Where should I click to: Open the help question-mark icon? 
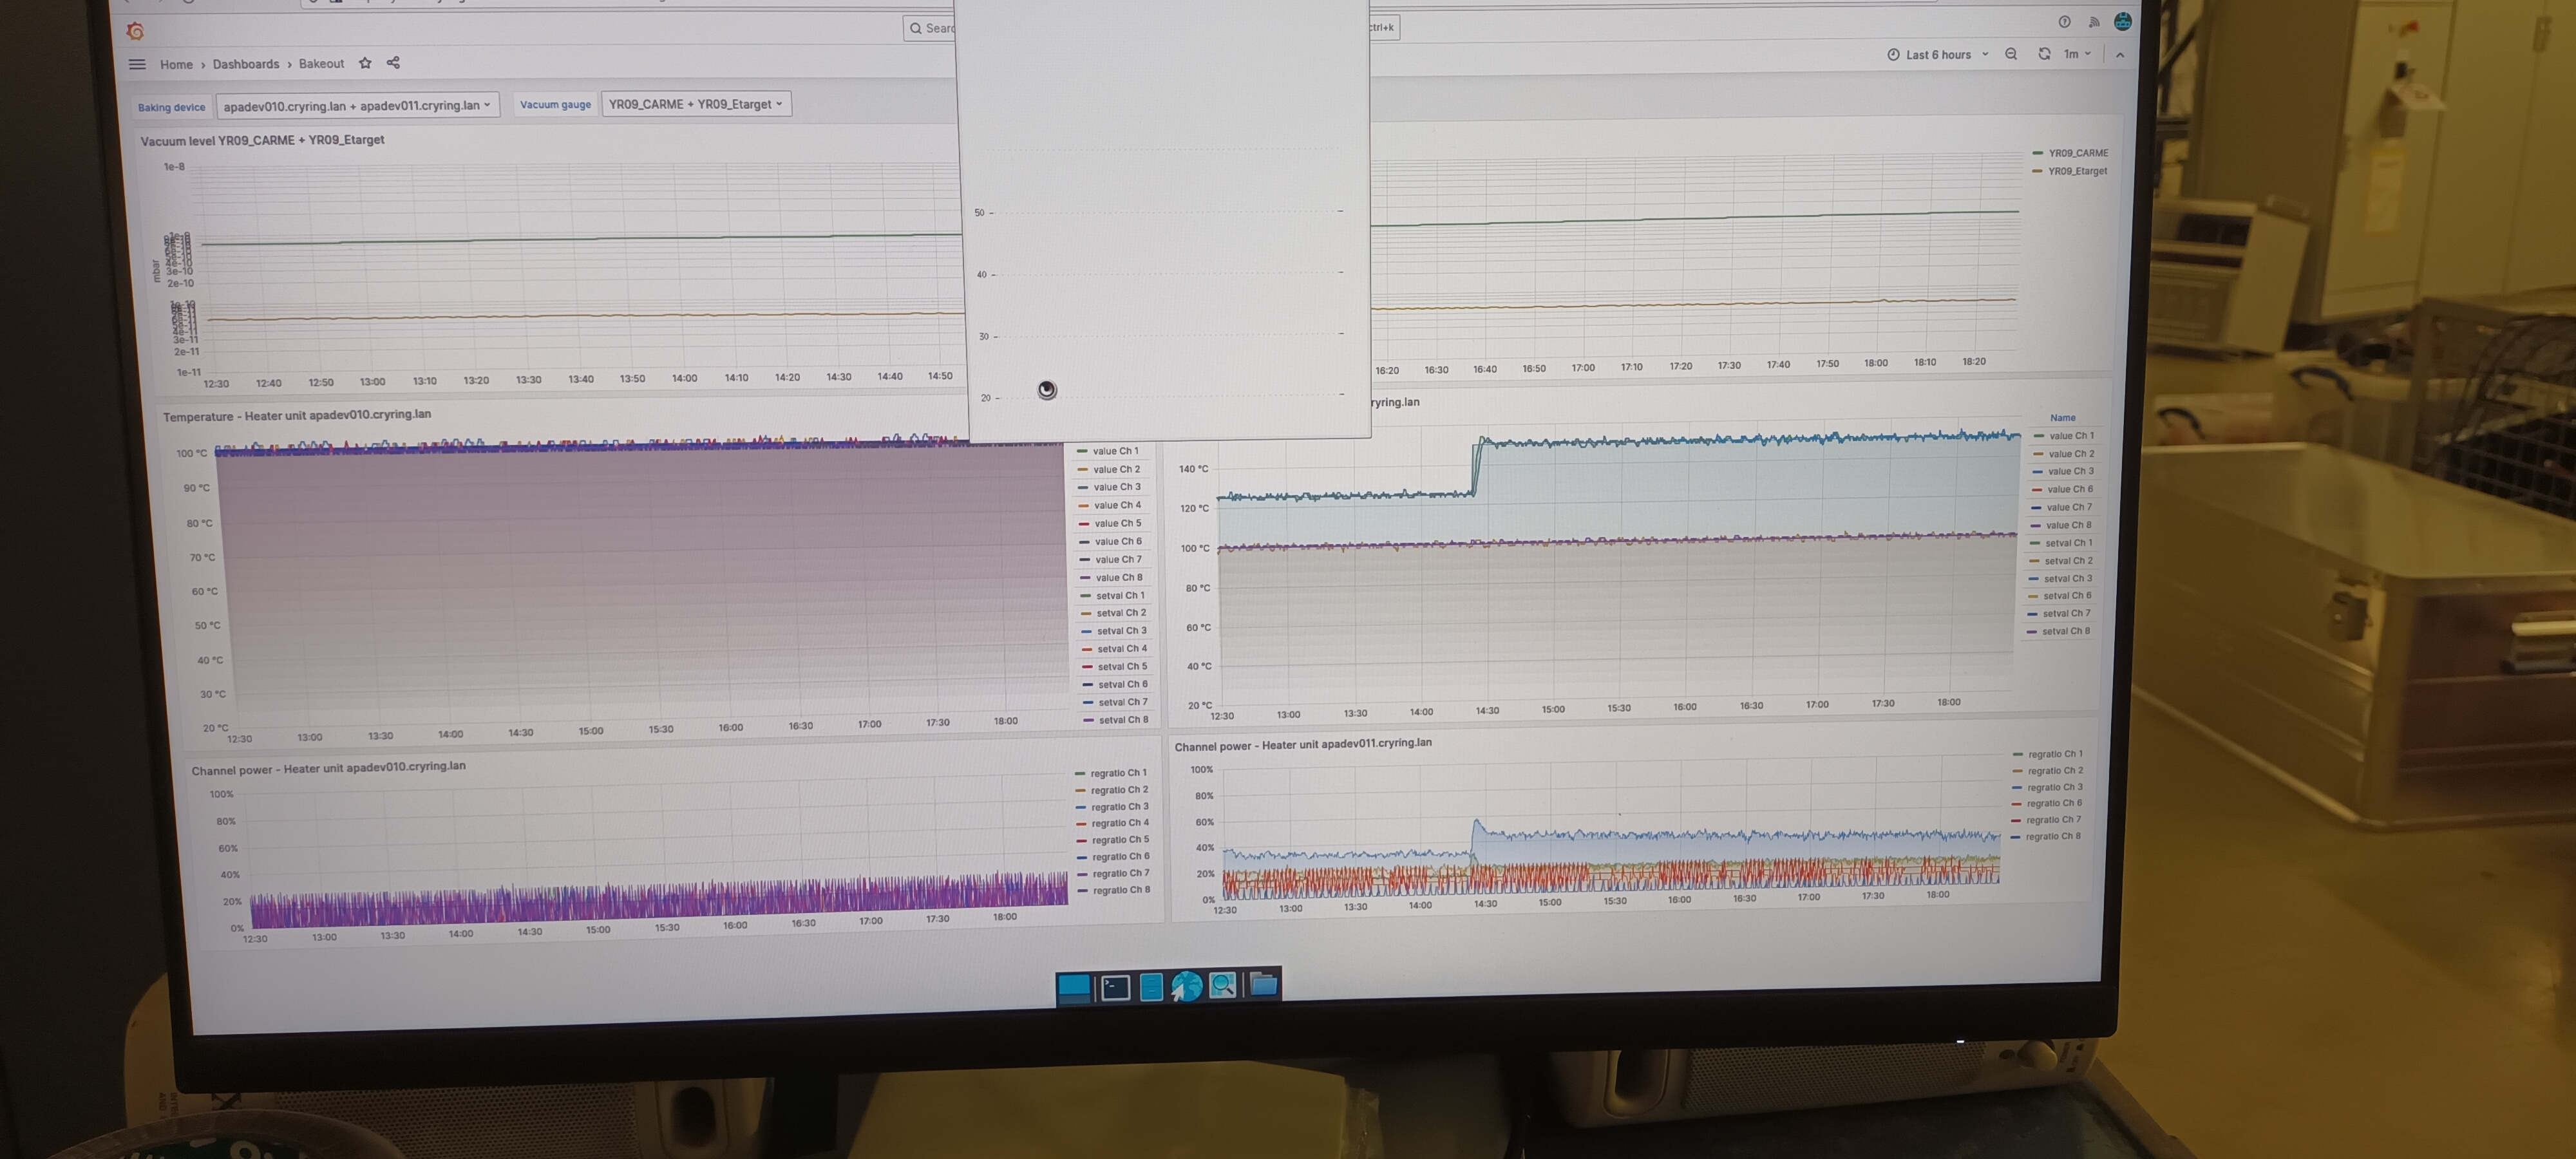(x=2064, y=22)
